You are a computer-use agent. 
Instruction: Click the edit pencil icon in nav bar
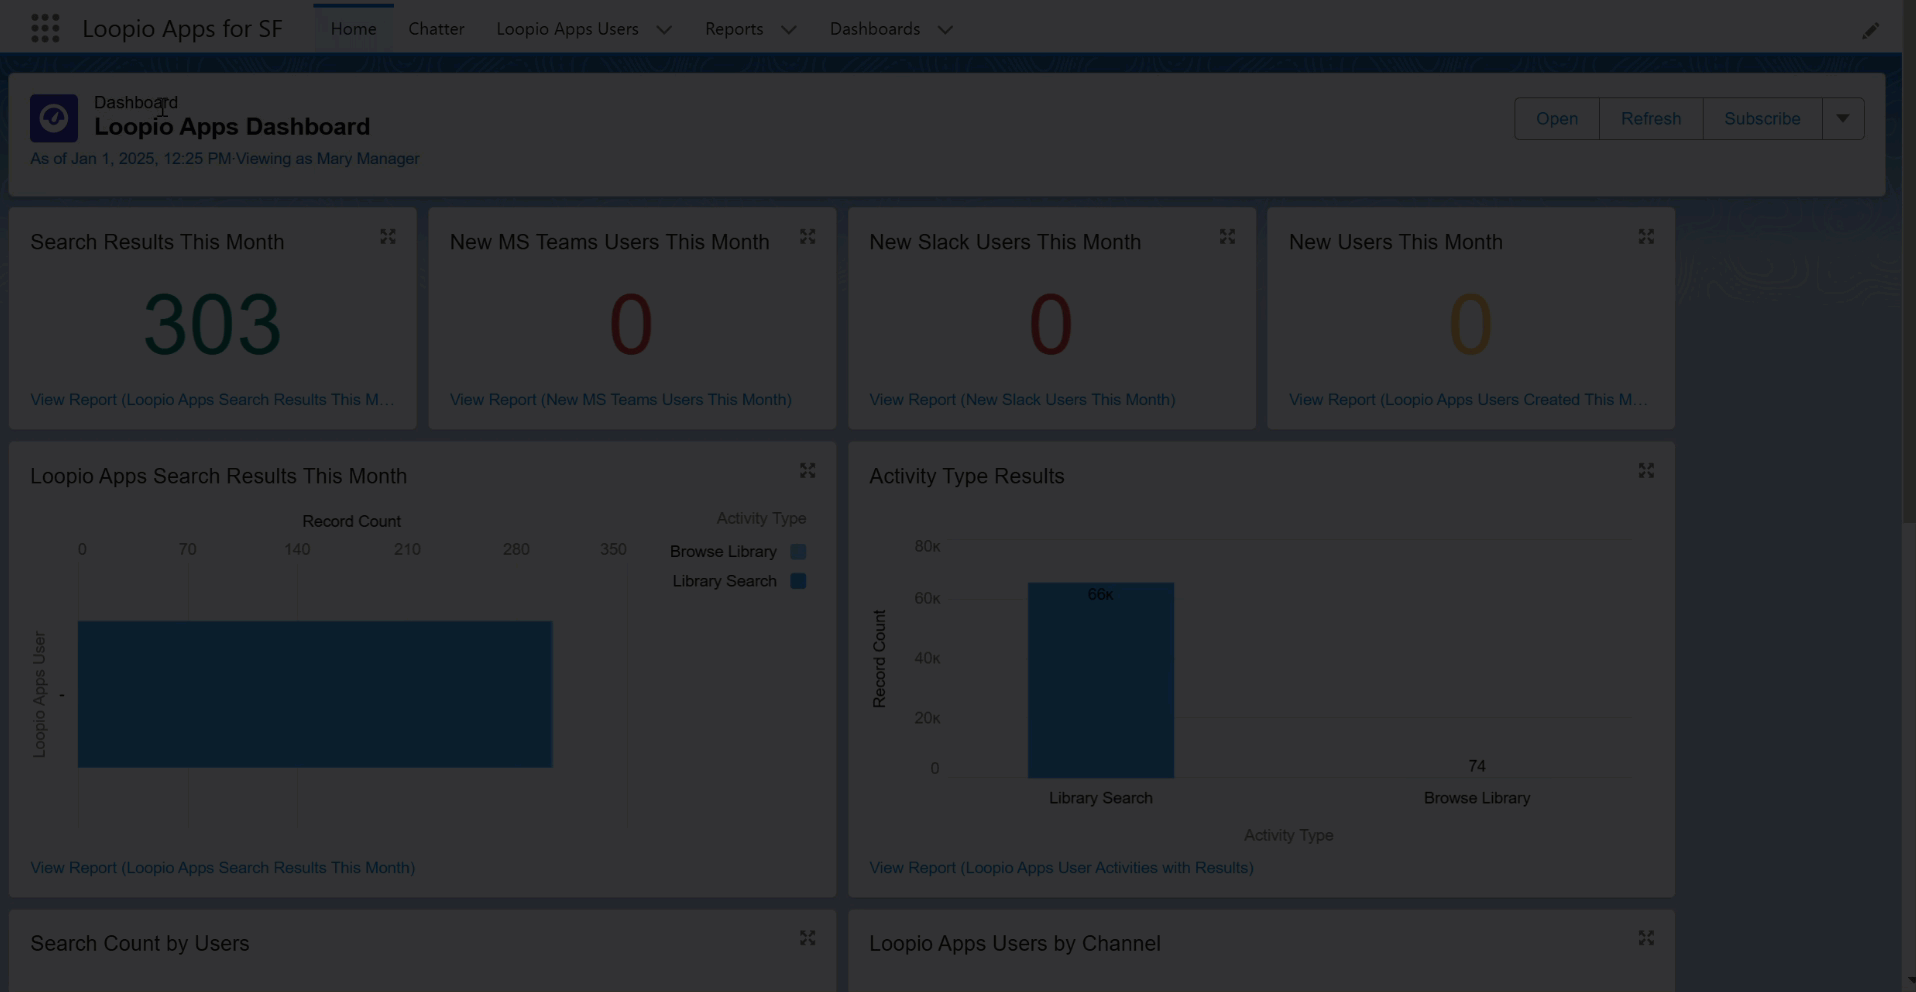tap(1870, 31)
